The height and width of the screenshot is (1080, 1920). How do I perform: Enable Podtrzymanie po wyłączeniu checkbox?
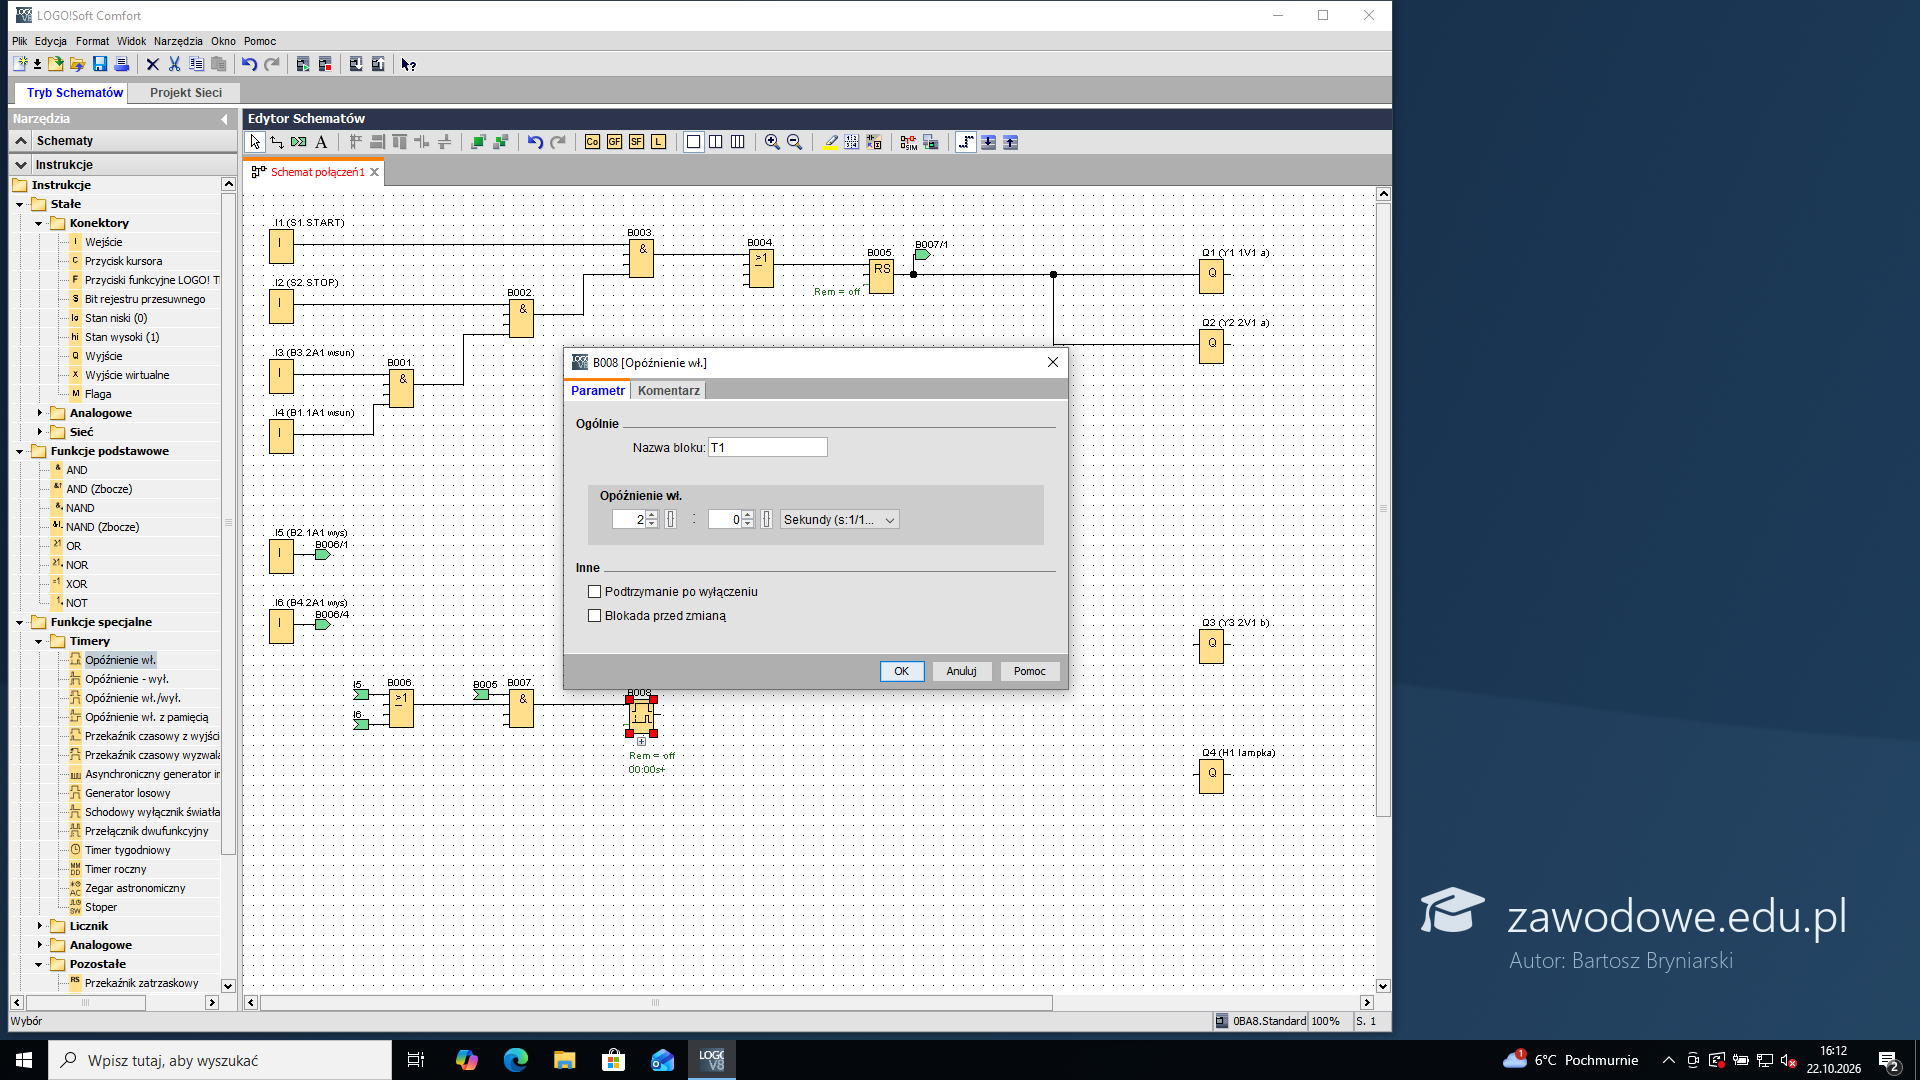(x=595, y=592)
